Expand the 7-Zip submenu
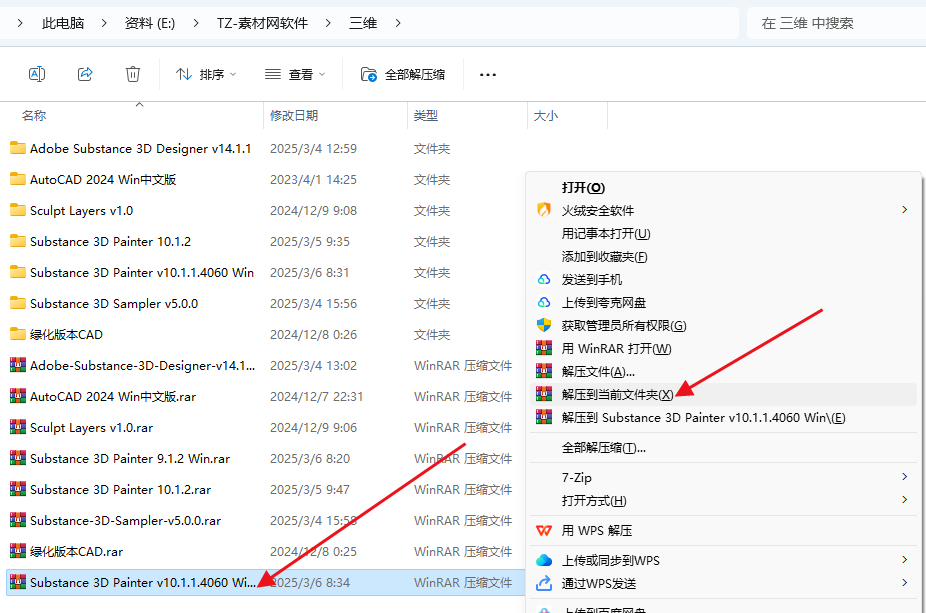The height and width of the screenshot is (613, 926). pyautogui.click(x=904, y=477)
